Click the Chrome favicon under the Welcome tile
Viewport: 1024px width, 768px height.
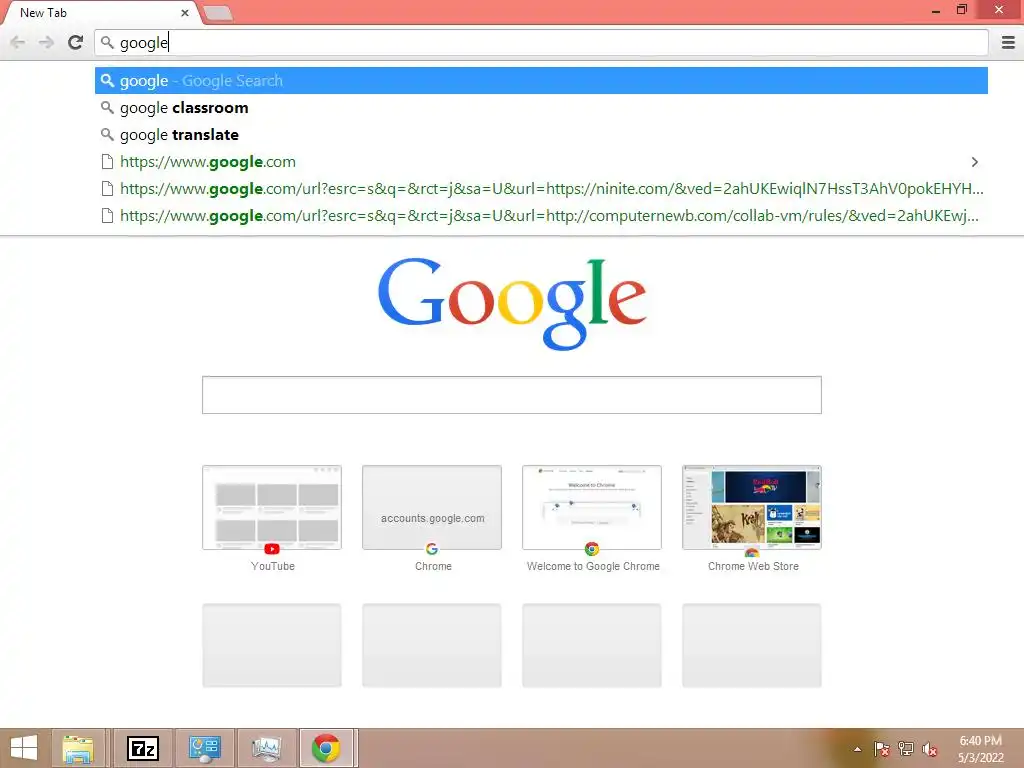coord(592,549)
